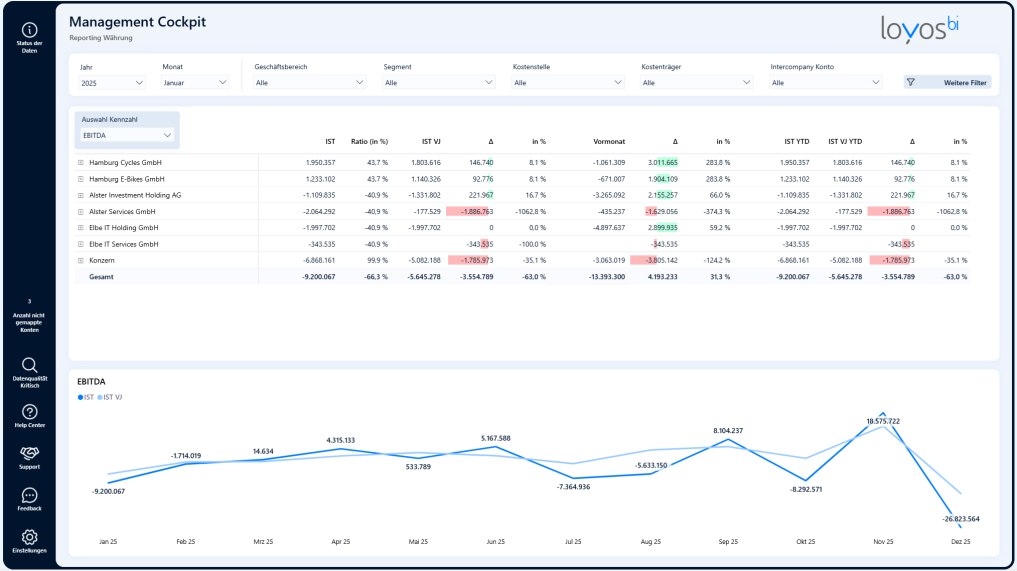1017x571 pixels.
Task: Open the Geschäftsbereich dropdown
Action: pos(309,82)
